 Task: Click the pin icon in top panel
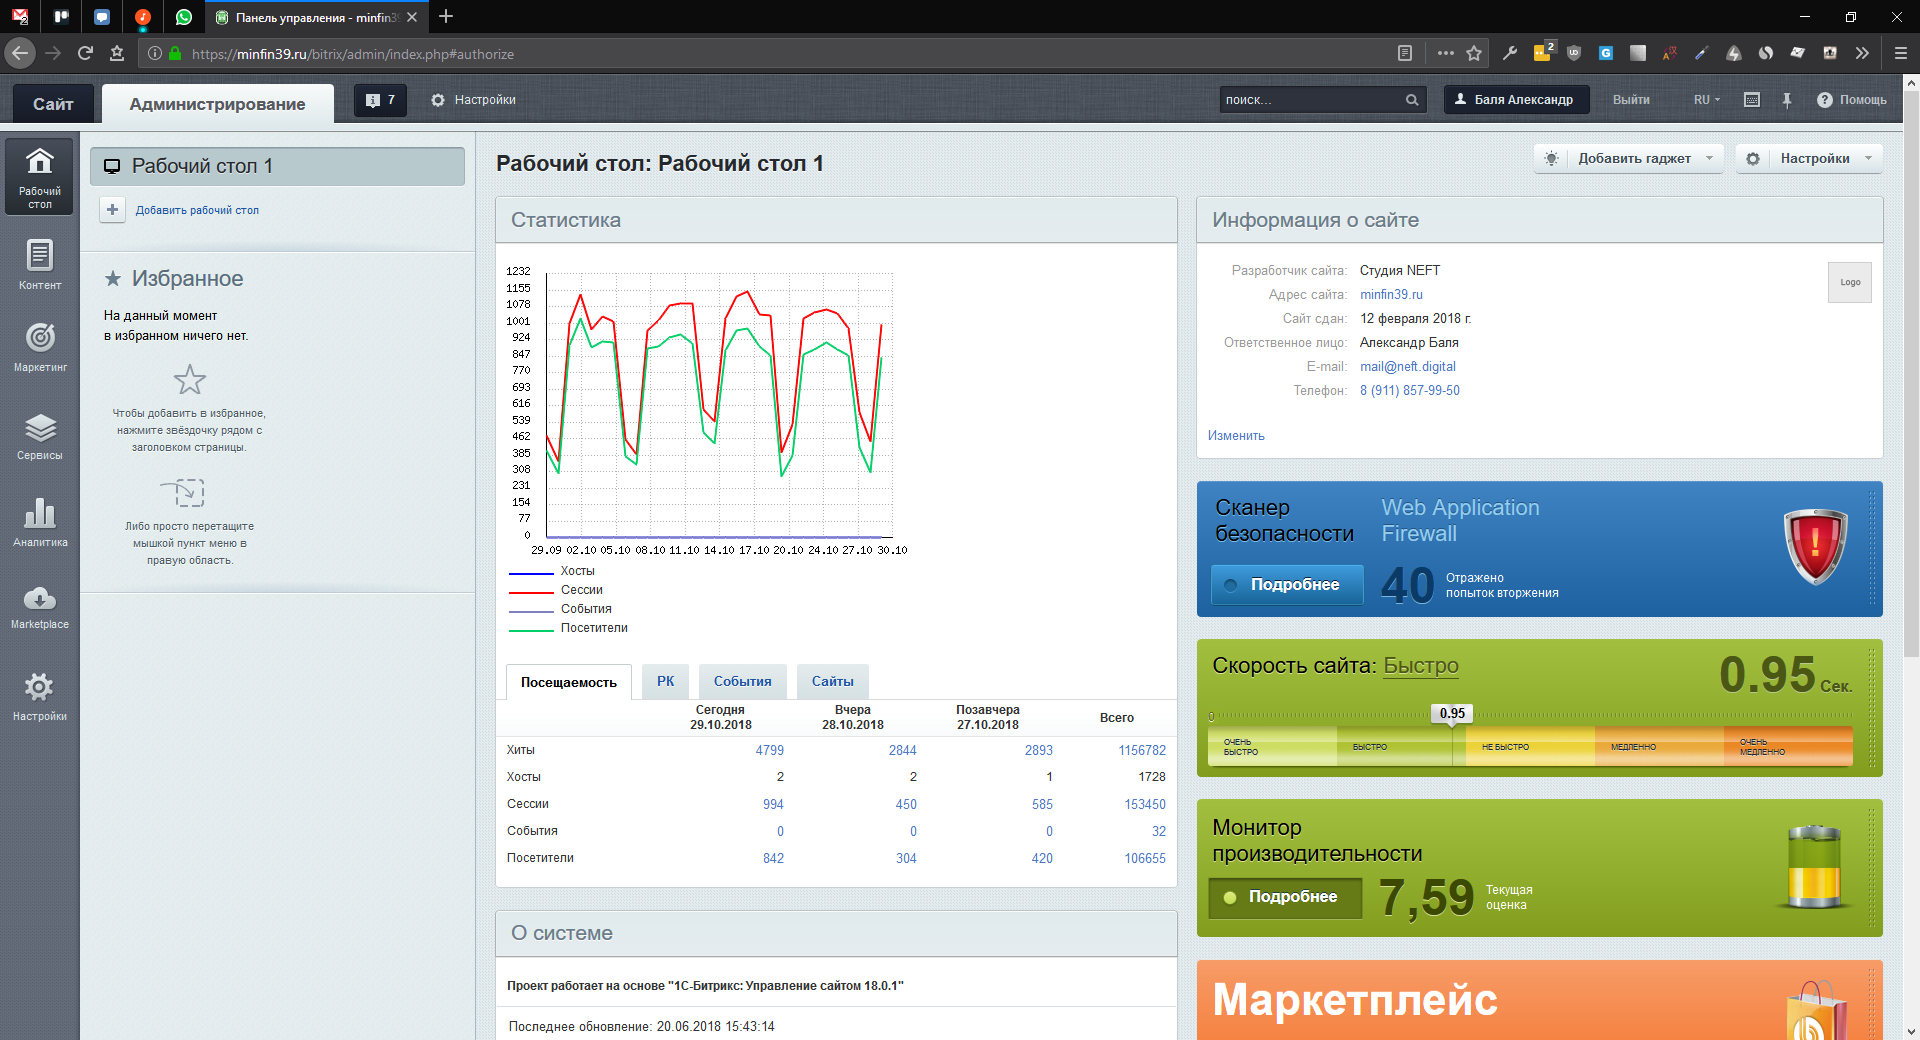(1787, 100)
